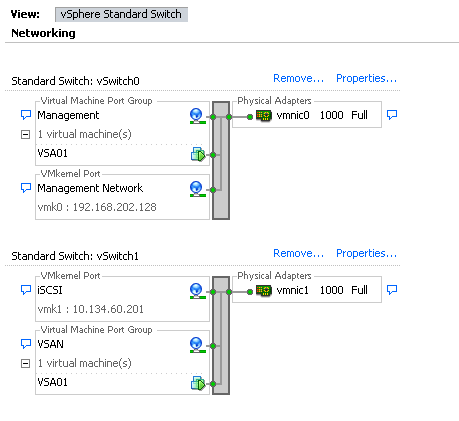
Task: Click Remove link for vSwitch0
Action: tap(298, 78)
